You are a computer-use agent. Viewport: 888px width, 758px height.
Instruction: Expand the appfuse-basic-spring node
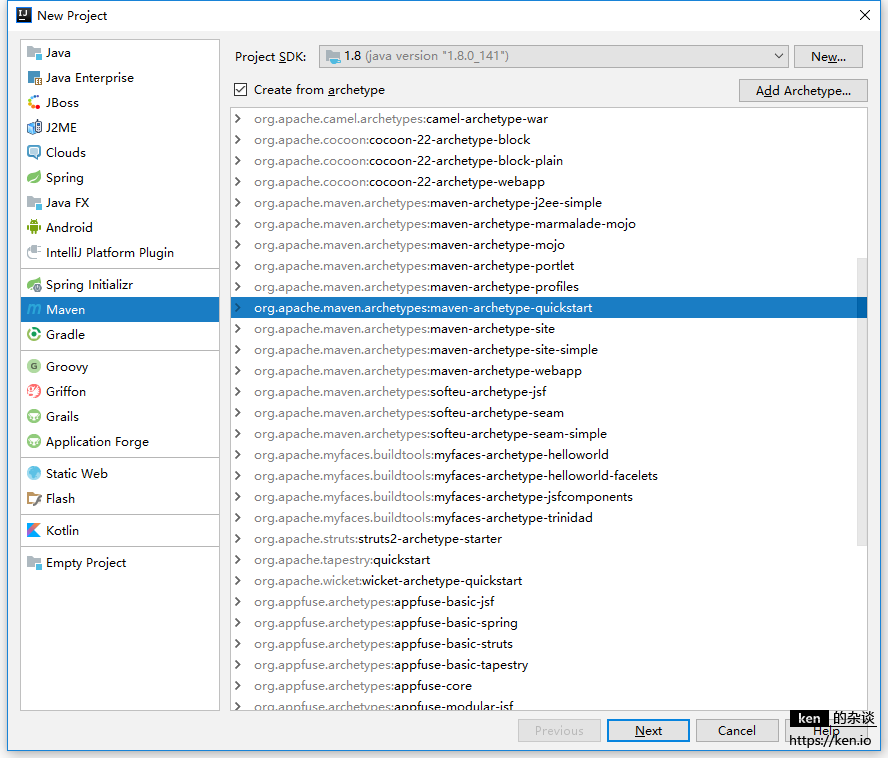click(238, 623)
